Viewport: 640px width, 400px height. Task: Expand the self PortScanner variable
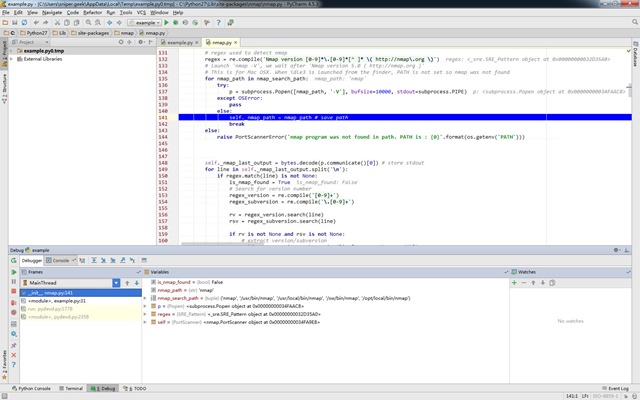click(x=145, y=322)
